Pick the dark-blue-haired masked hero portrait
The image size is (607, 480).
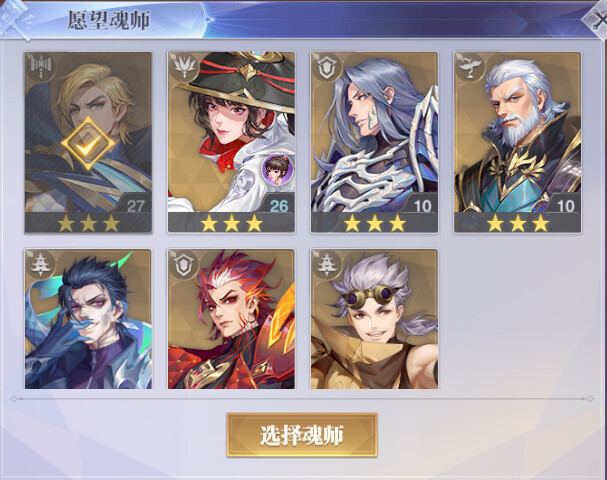tap(88, 319)
